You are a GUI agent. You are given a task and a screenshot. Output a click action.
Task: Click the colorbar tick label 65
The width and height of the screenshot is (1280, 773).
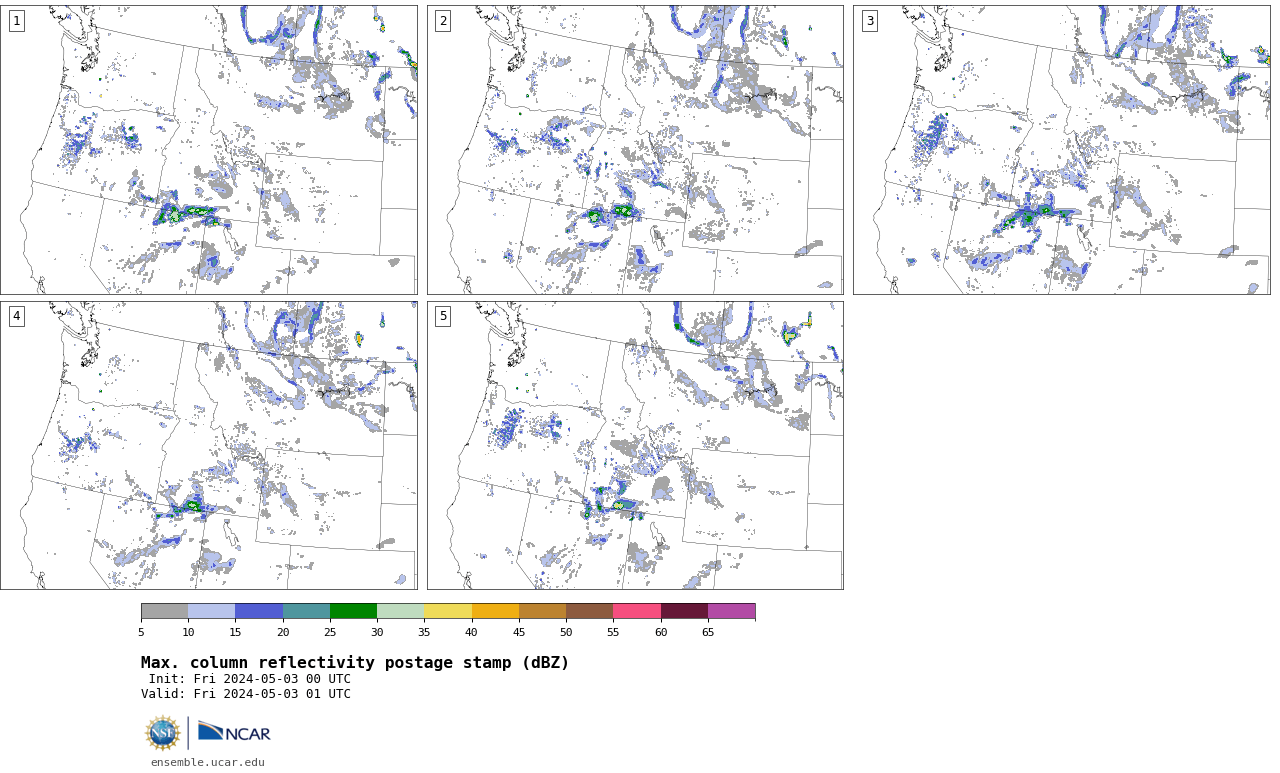[x=708, y=632]
